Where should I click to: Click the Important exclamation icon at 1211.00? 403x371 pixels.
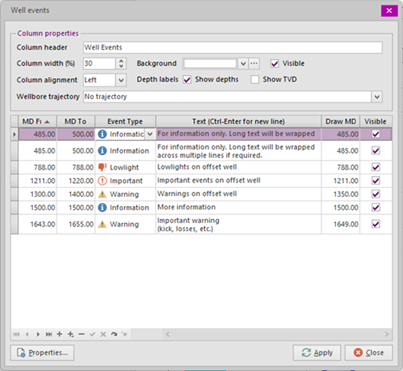pos(102,181)
